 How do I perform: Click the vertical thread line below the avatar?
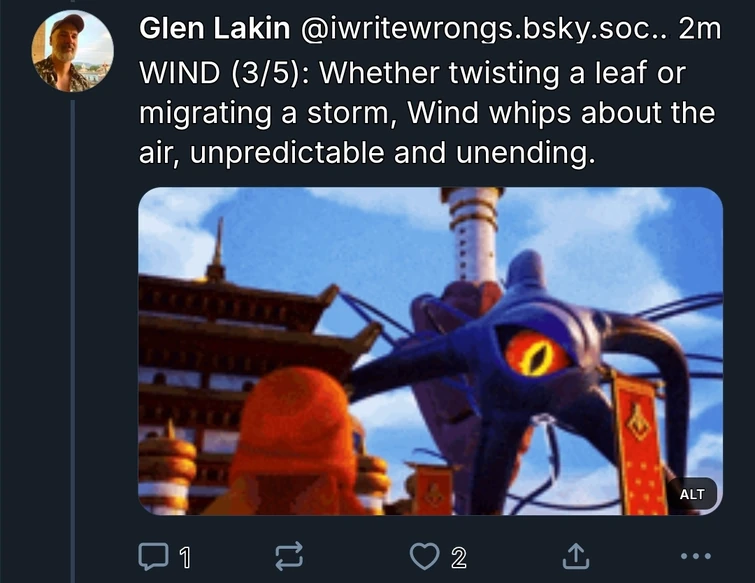73,341
